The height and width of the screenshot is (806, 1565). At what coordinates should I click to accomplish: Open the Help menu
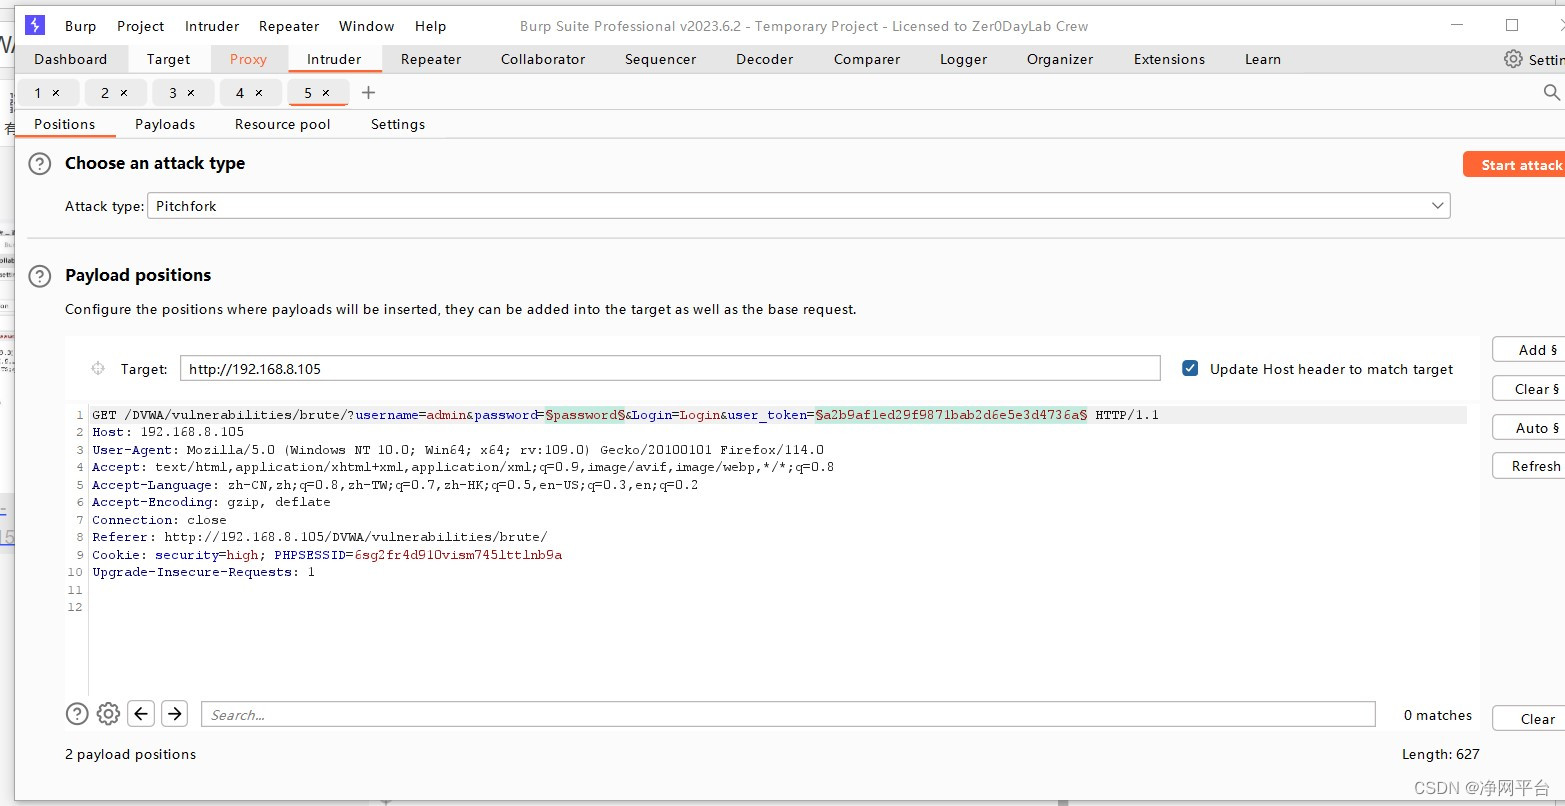(430, 26)
